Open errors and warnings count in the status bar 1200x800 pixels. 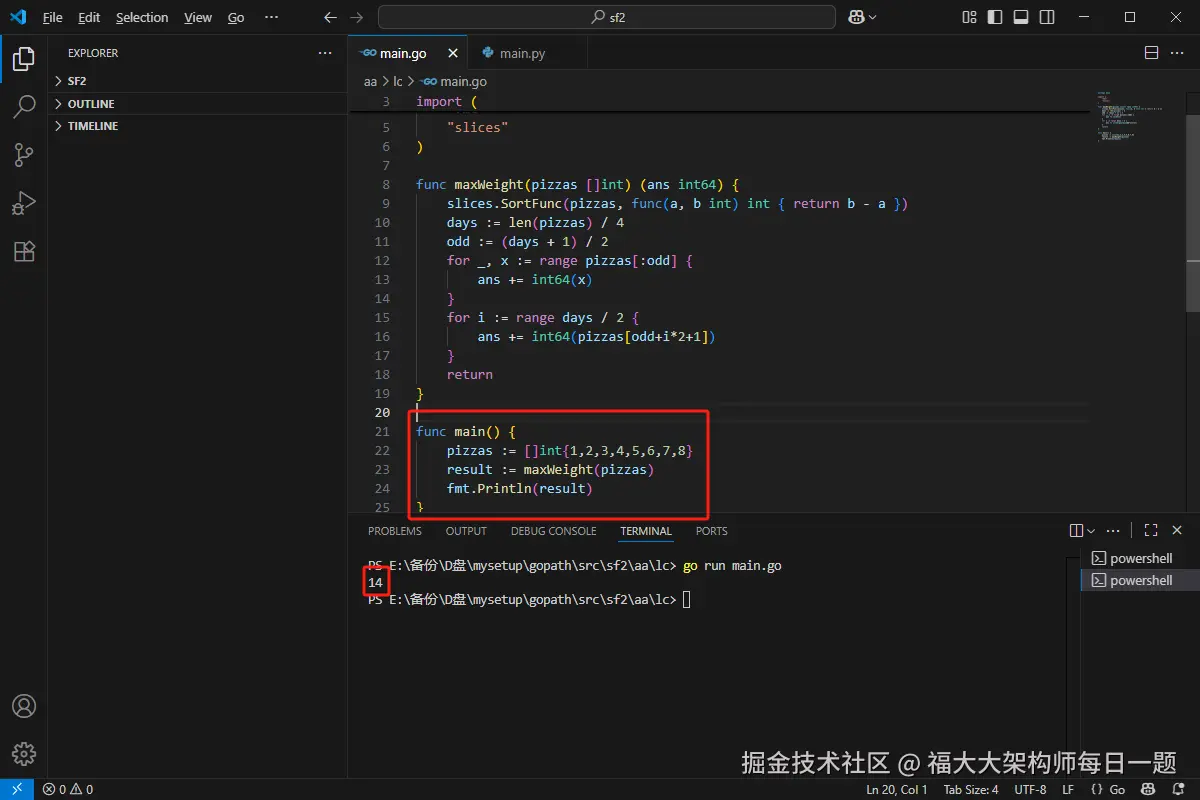coord(68,789)
